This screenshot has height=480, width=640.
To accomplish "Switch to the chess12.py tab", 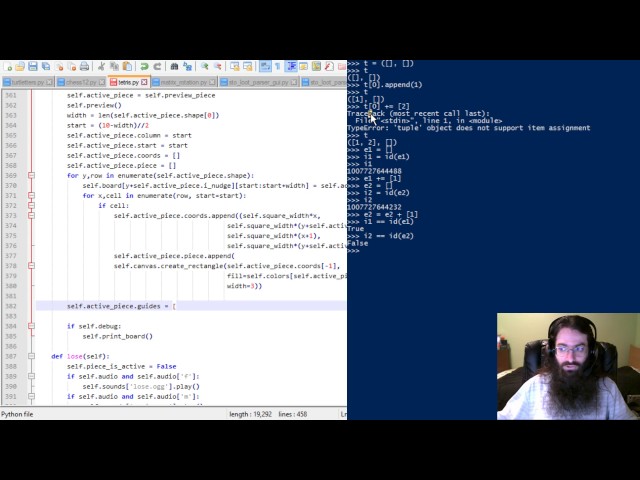I will (81, 82).
